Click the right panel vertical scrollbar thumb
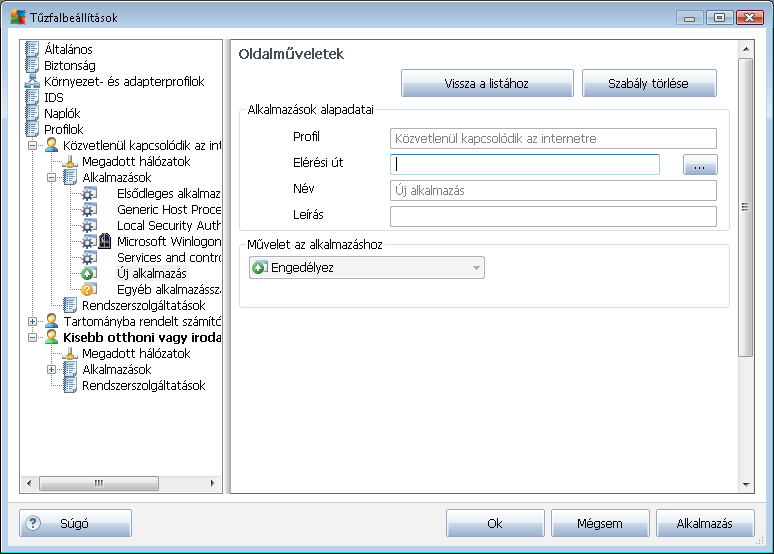 (x=745, y=207)
